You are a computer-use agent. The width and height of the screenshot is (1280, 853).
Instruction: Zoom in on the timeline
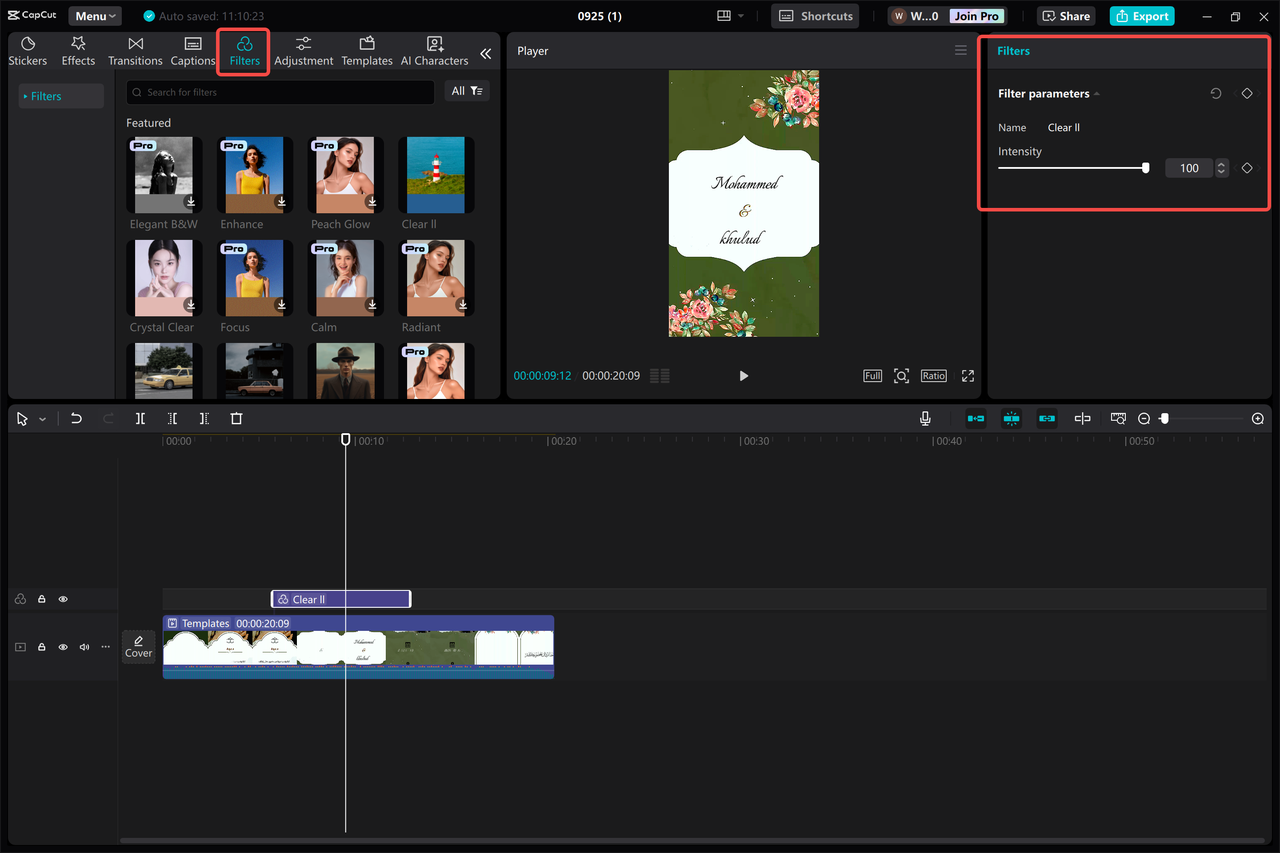pos(1257,418)
